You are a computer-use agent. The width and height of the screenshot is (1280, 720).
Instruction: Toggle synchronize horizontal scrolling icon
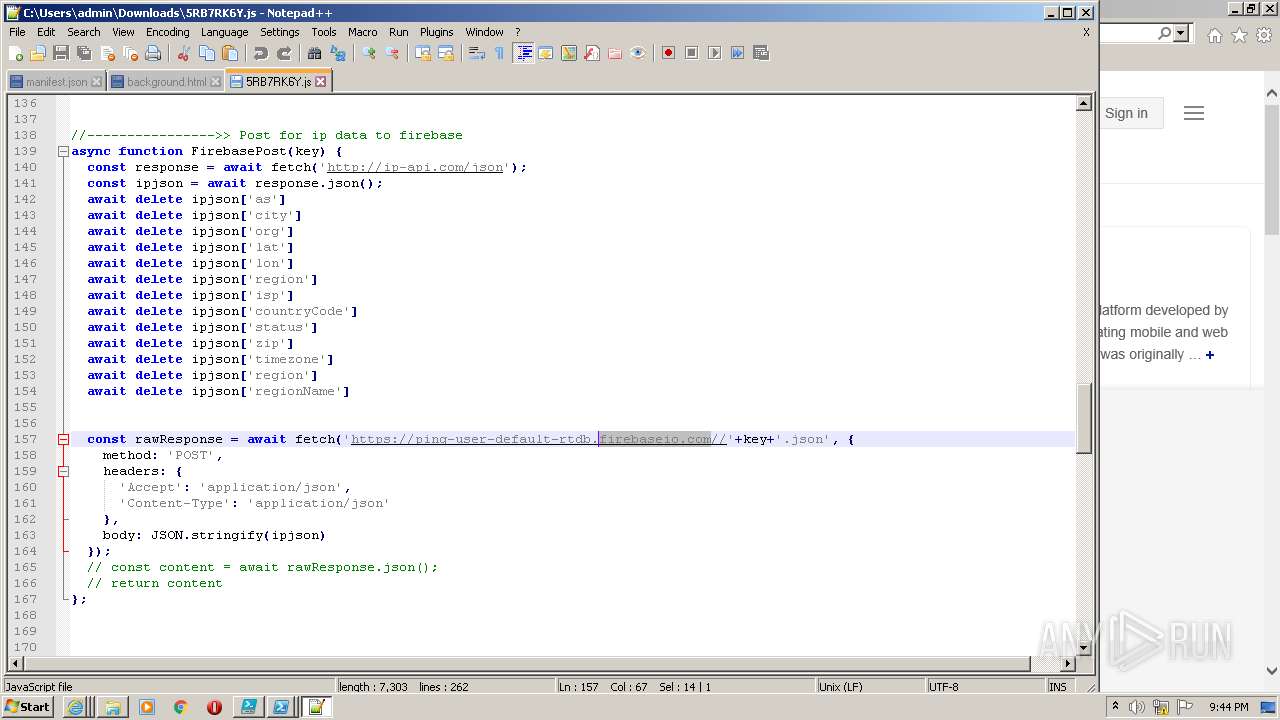pos(446,53)
